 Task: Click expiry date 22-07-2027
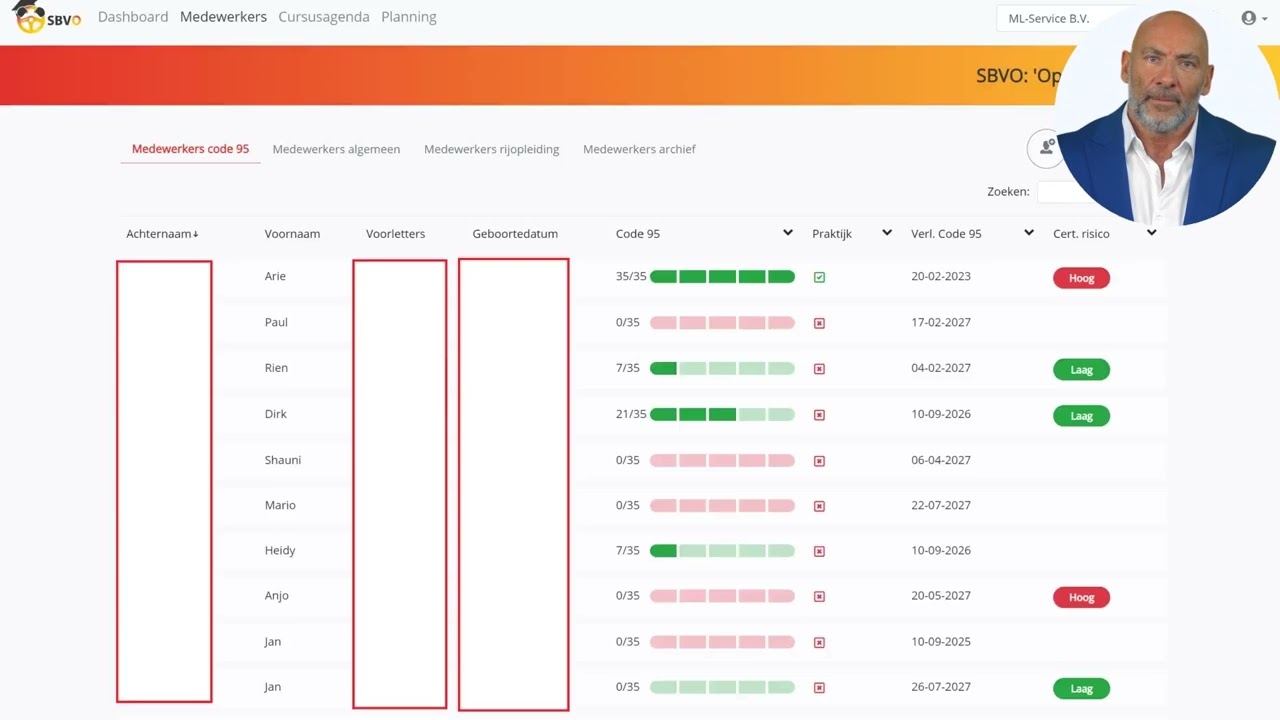(x=941, y=505)
